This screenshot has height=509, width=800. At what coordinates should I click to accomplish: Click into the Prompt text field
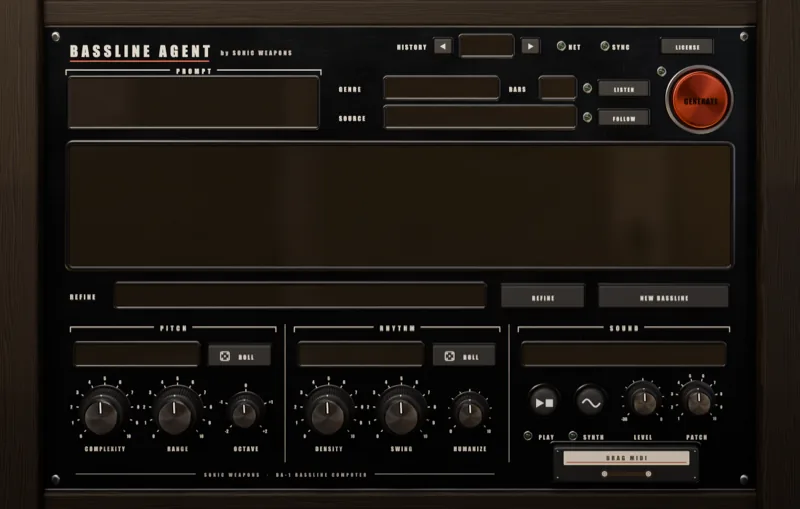tap(193, 102)
